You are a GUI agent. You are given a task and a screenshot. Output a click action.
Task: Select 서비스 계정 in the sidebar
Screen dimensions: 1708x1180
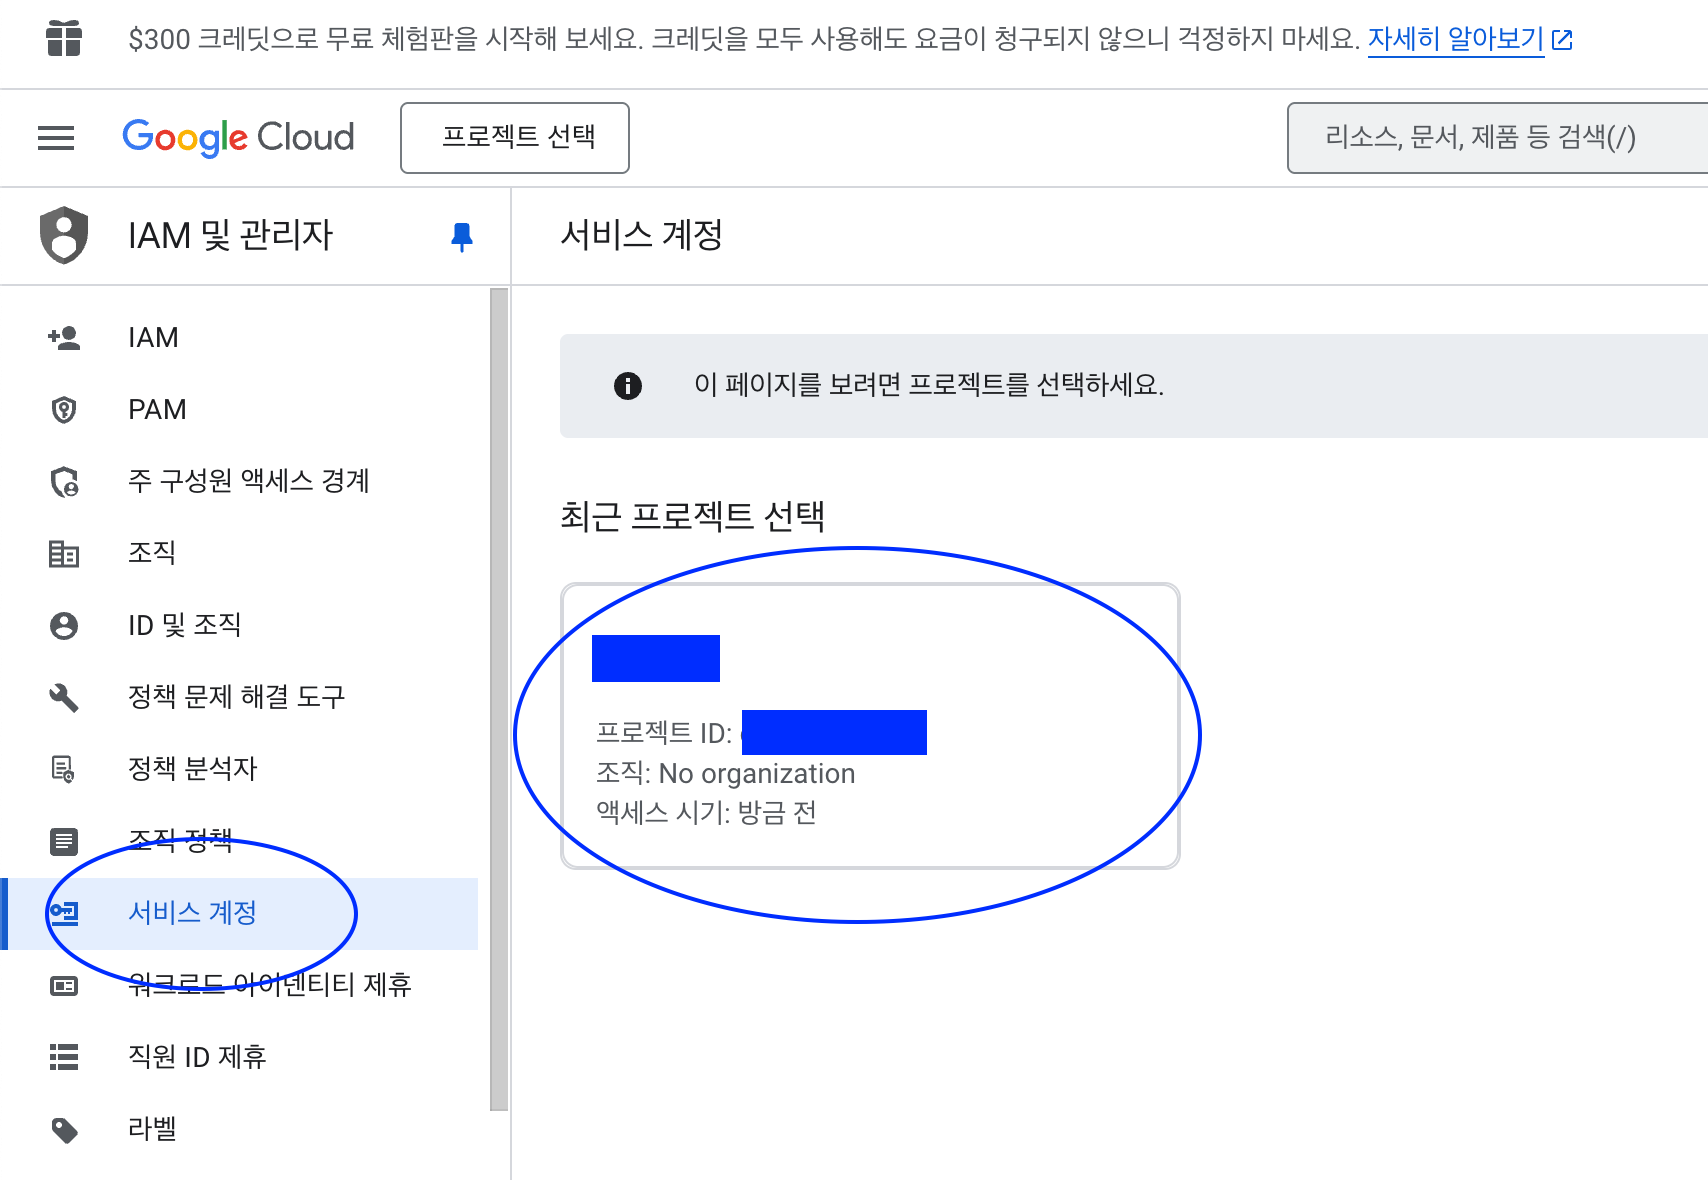point(239,914)
